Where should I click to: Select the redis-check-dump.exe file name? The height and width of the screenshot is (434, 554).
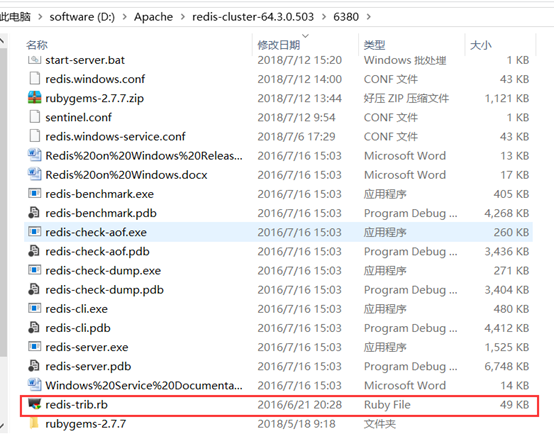click(103, 271)
